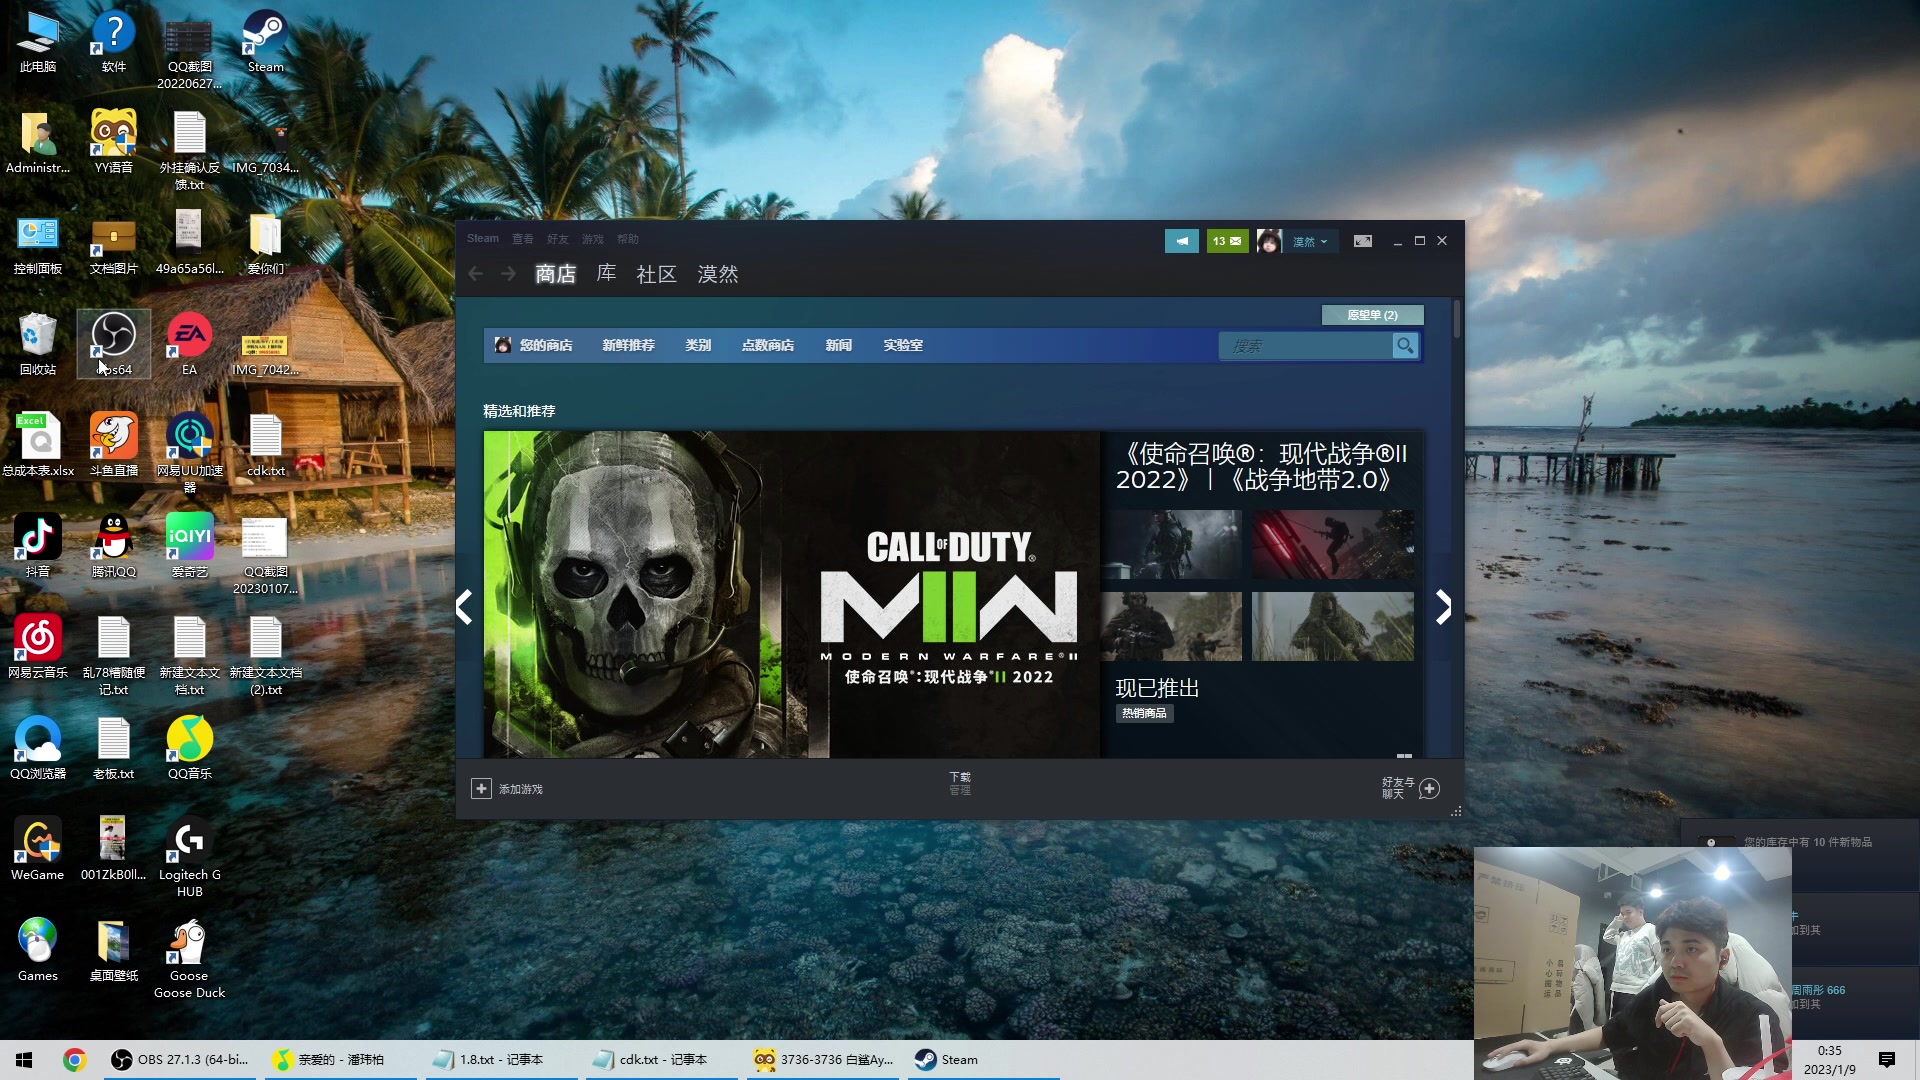The width and height of the screenshot is (1920, 1080).
Task: Open the 社区 community tab
Action: coord(657,274)
